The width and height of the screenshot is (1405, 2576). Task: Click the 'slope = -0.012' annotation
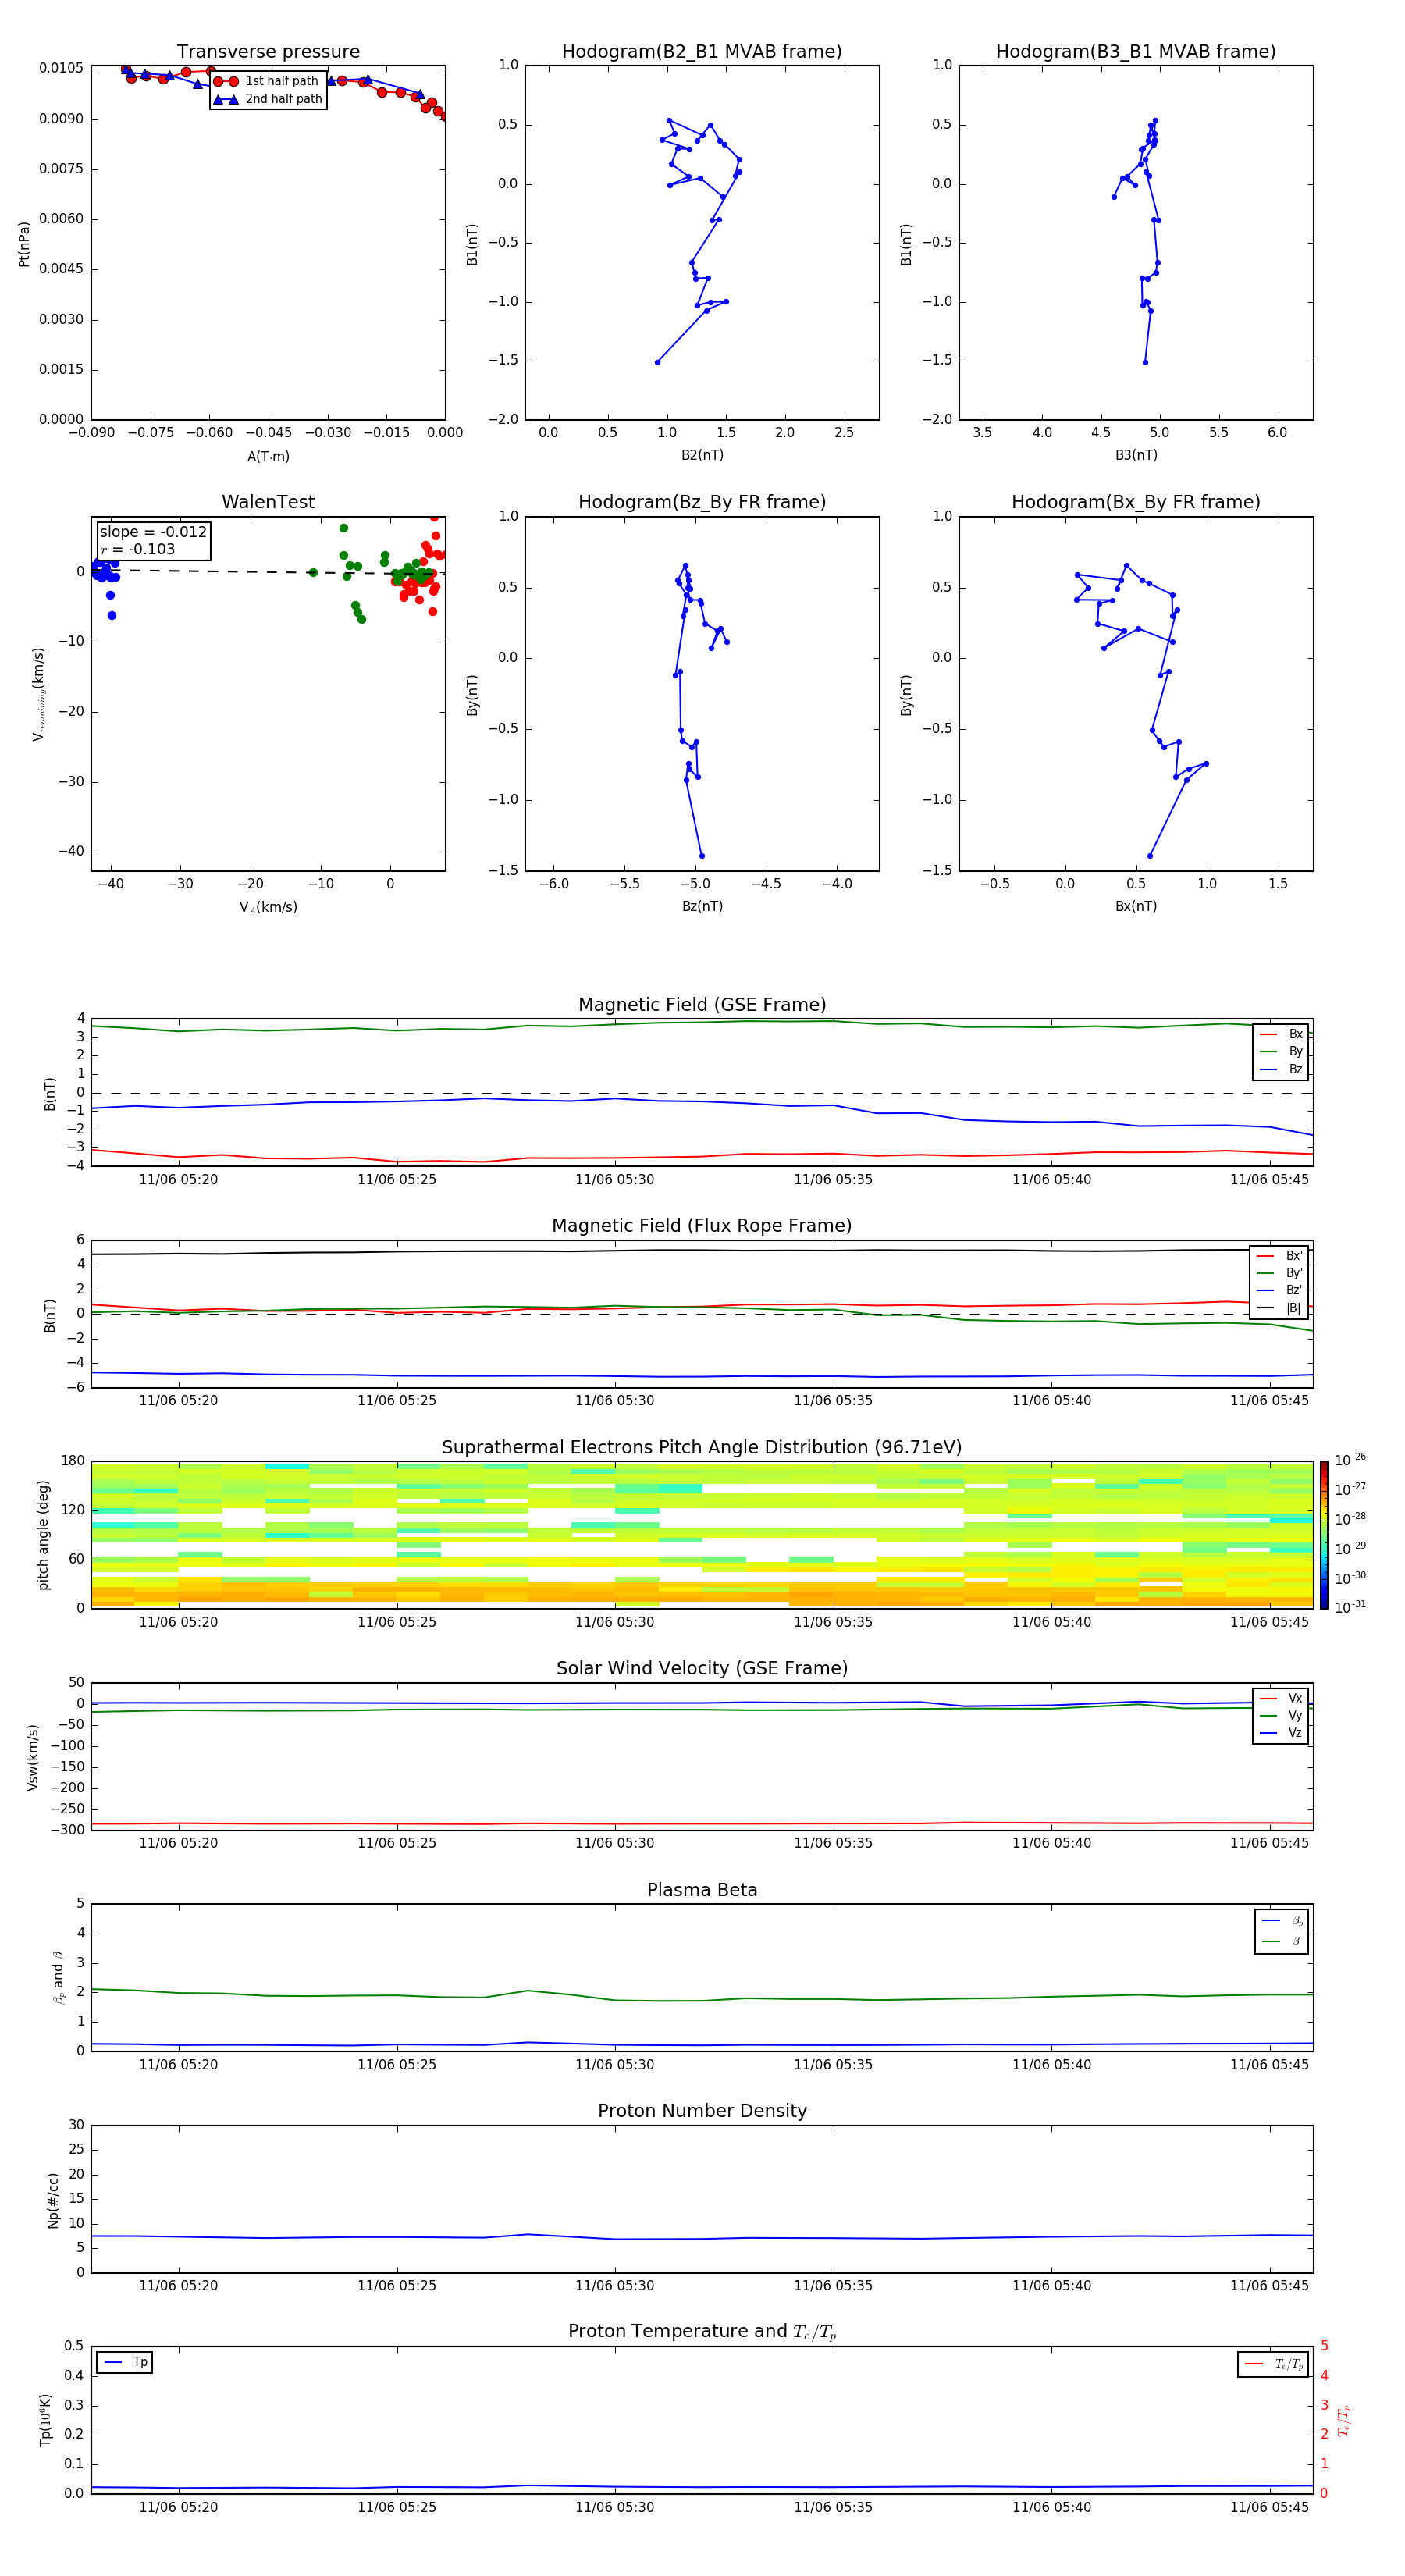click(153, 532)
